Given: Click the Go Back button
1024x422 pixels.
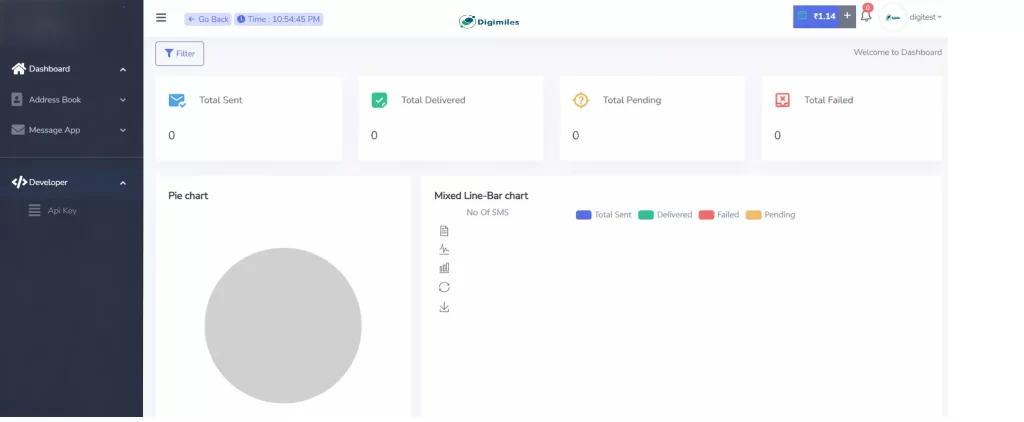Looking at the screenshot, I should point(208,19).
